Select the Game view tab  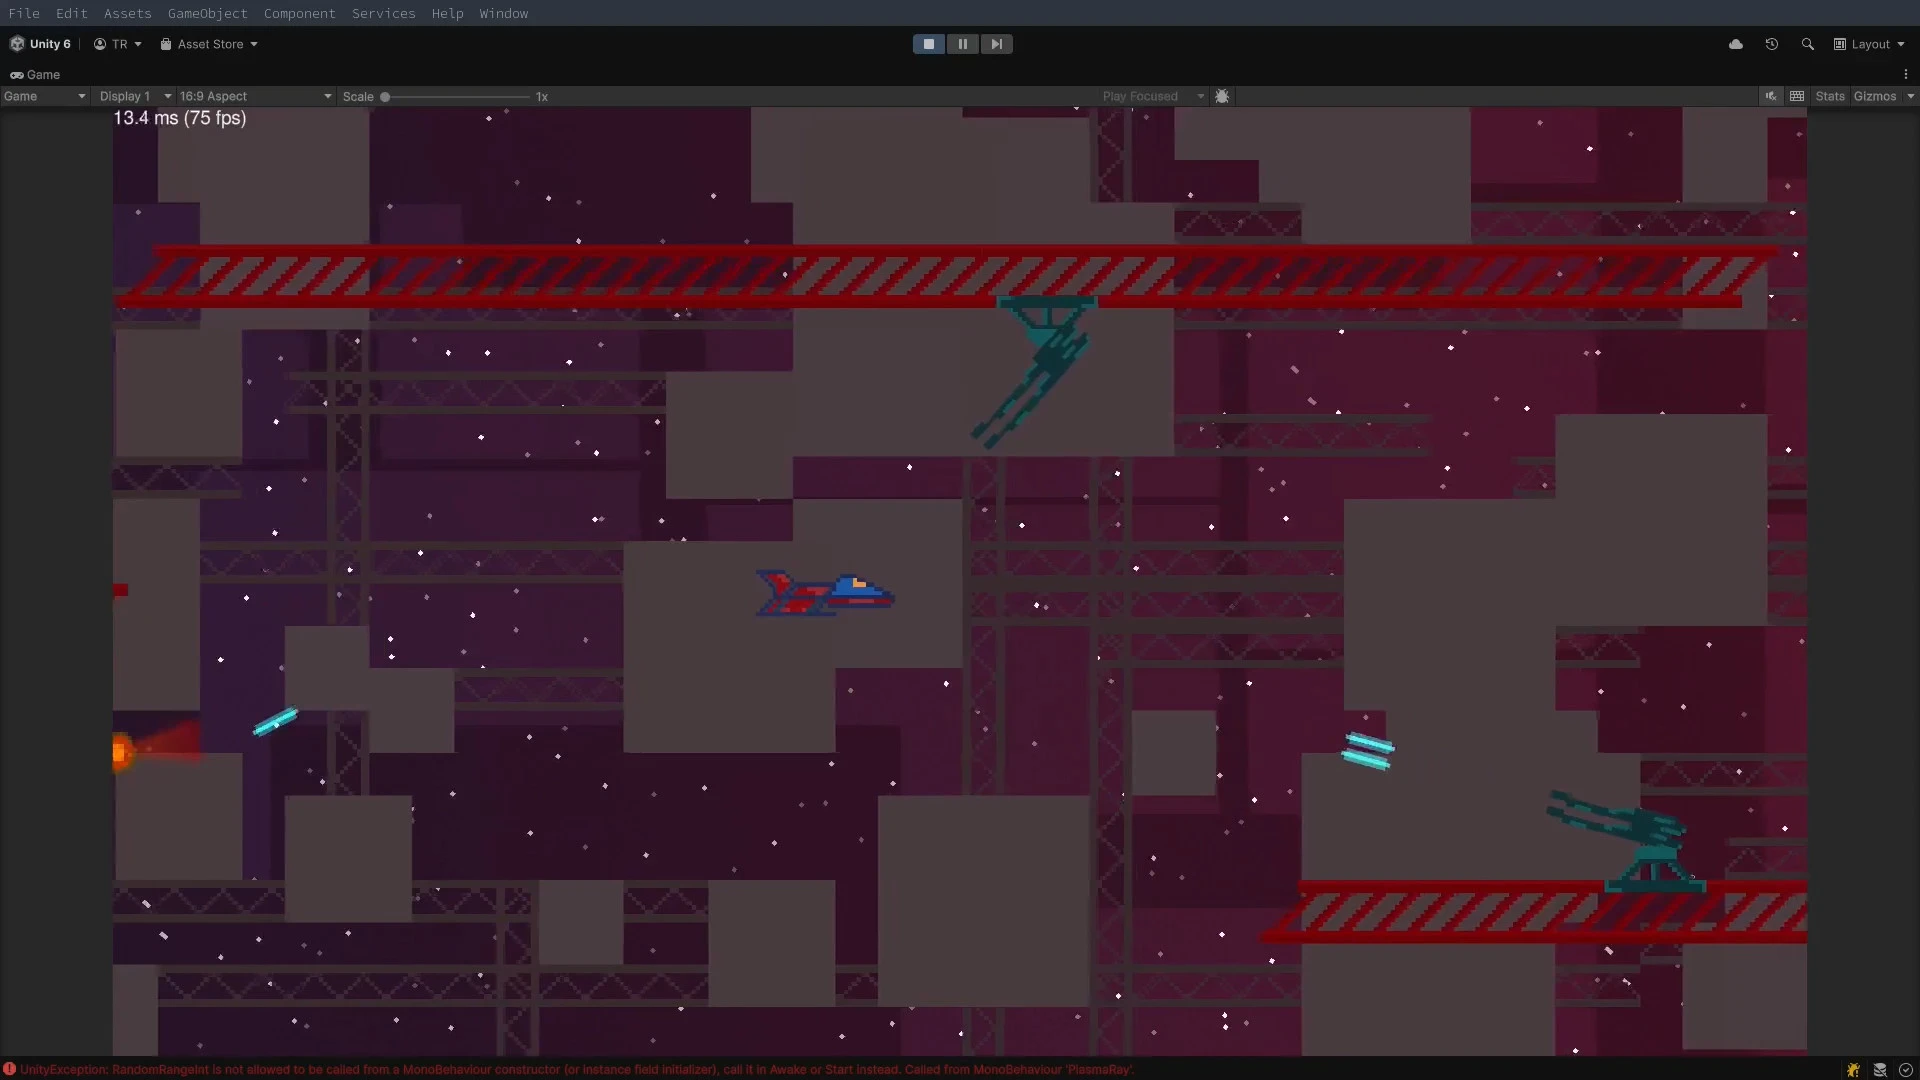click(x=35, y=74)
